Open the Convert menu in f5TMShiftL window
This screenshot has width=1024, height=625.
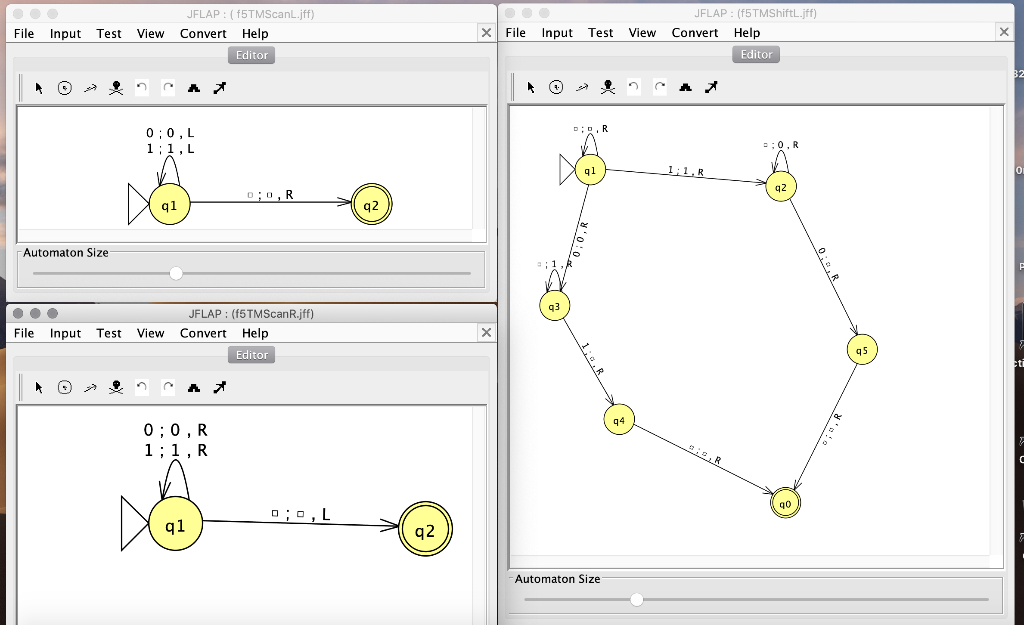[x=694, y=32]
